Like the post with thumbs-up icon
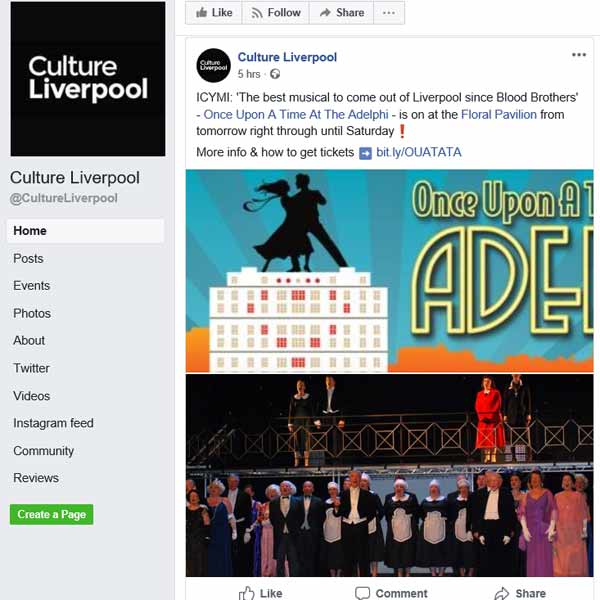 click(261, 593)
